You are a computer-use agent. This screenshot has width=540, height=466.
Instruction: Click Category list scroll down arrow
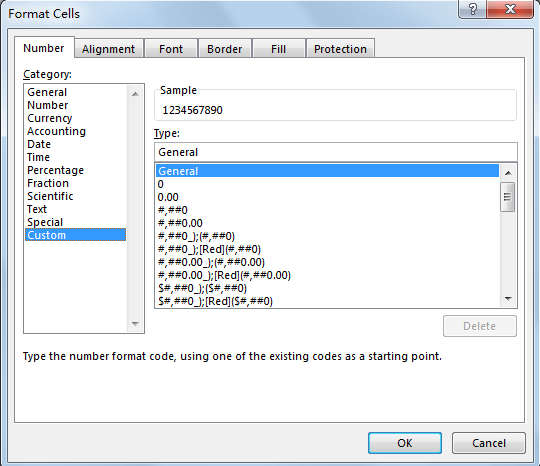pos(135,324)
